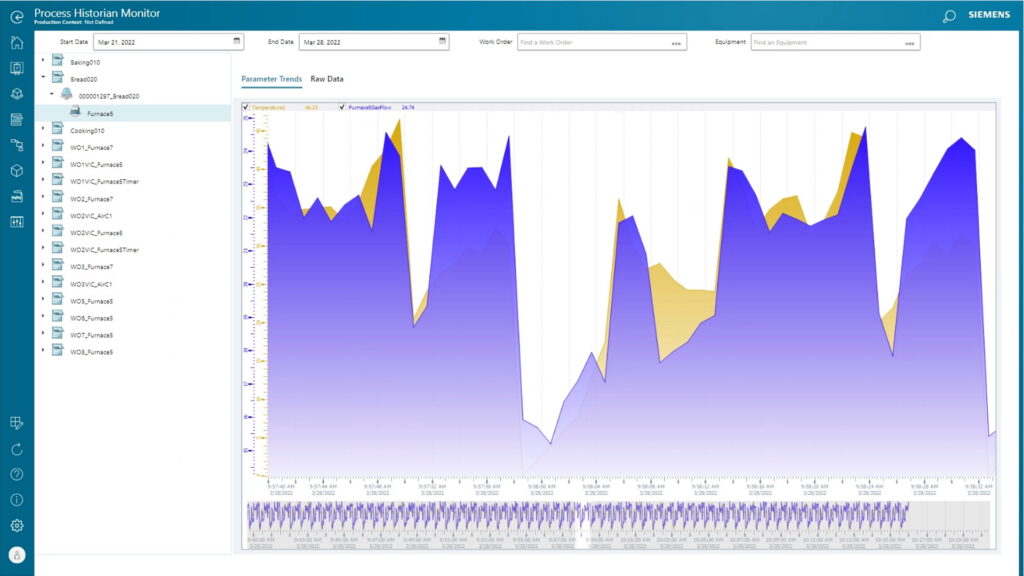Click the Siemens logo
Viewport: 1024px width, 576px height.
pyautogui.click(x=989, y=14)
